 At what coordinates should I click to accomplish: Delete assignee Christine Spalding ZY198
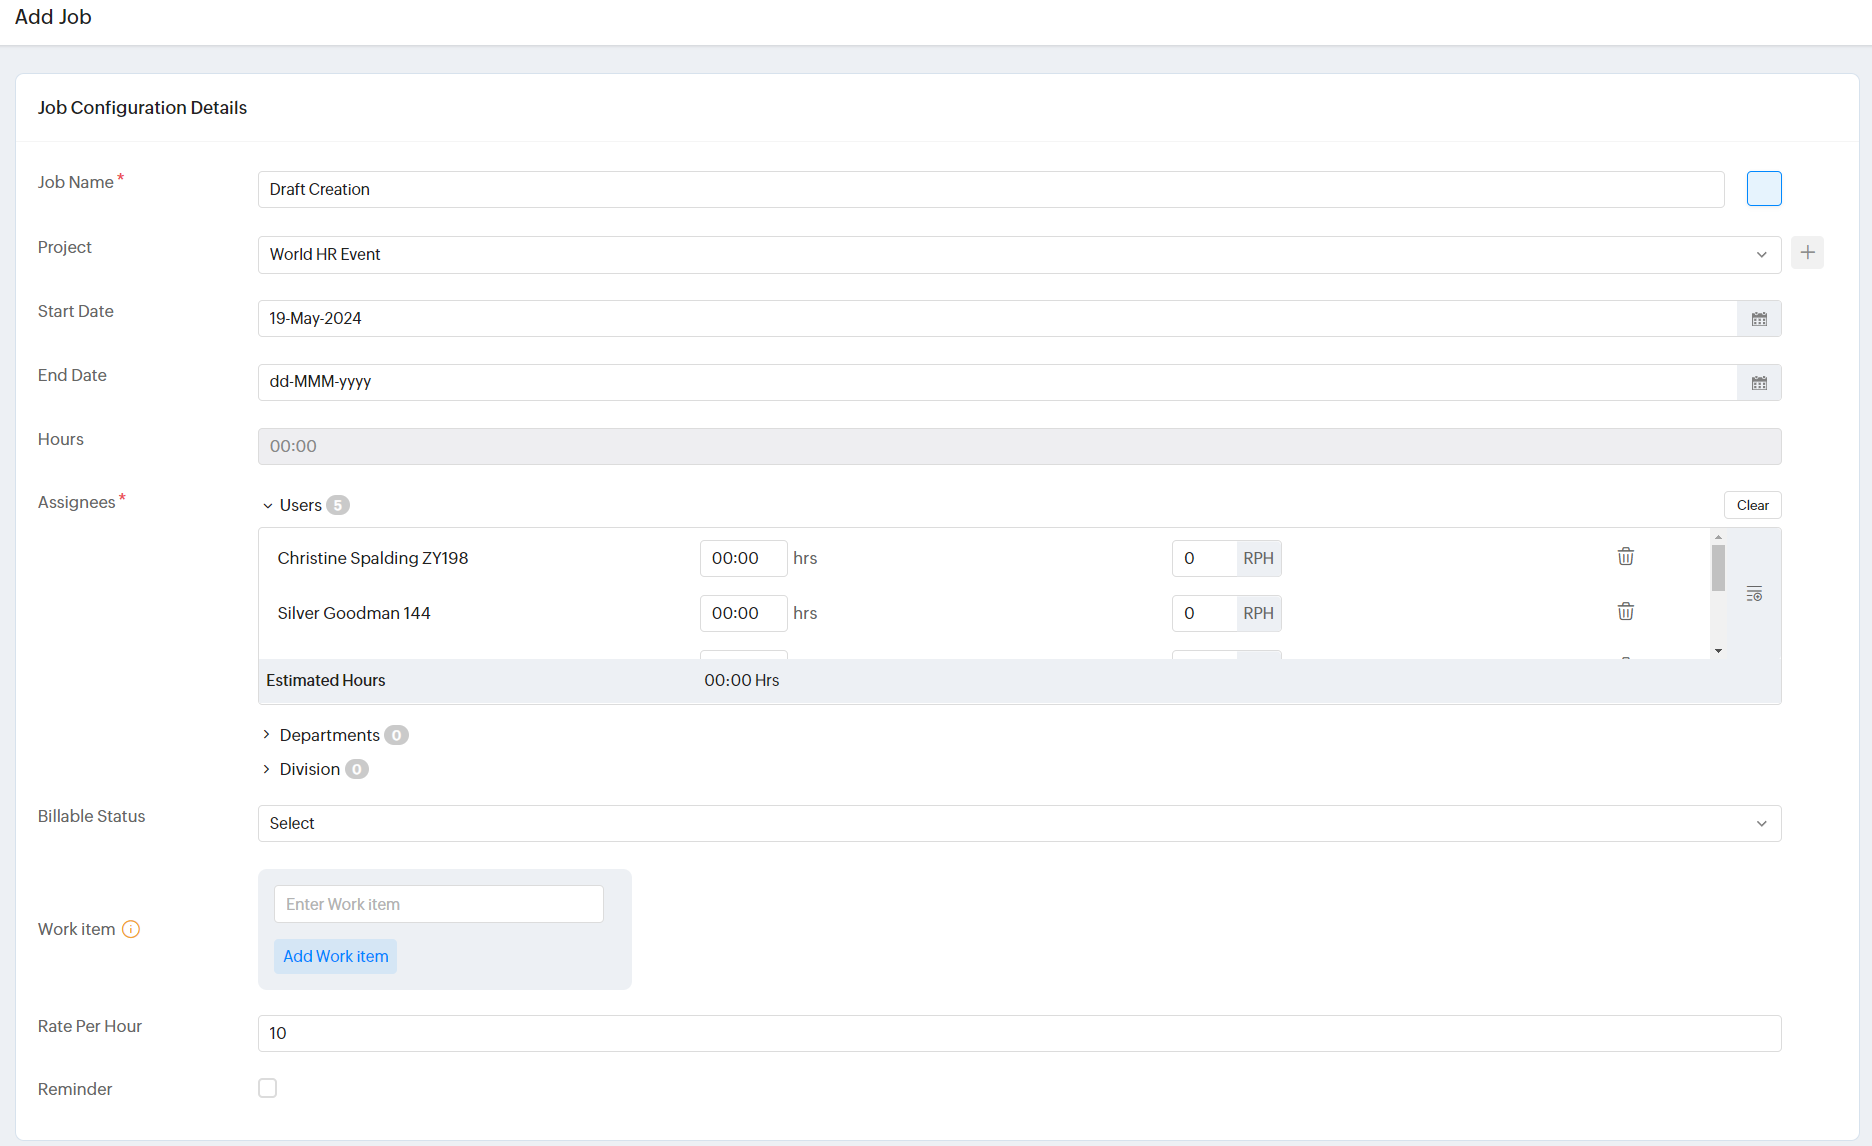(1626, 557)
